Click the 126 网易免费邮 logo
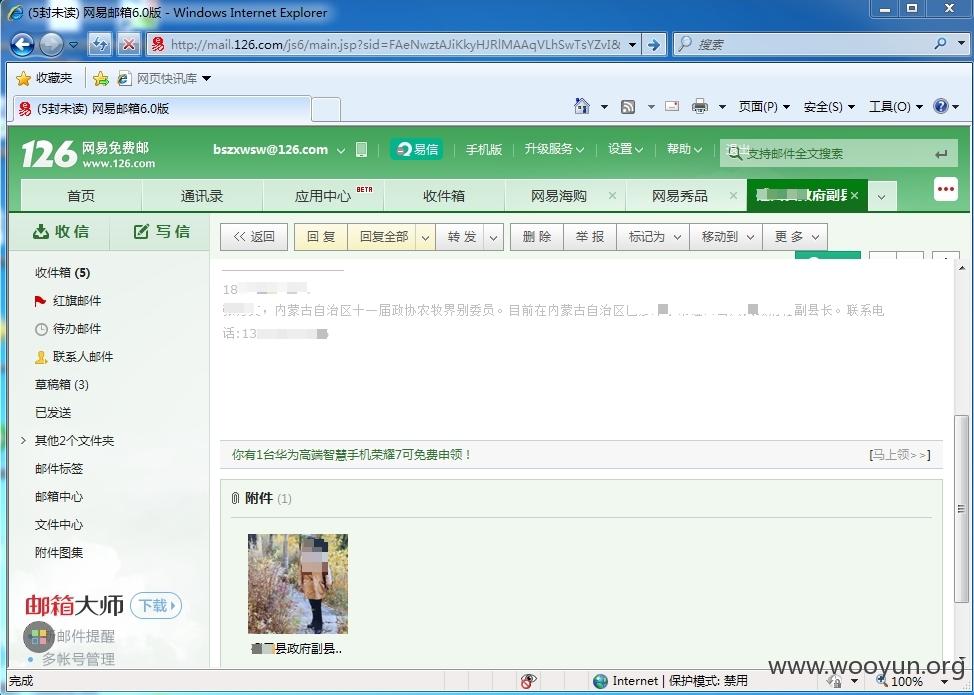Viewport: 974px width, 695px height. [88, 153]
